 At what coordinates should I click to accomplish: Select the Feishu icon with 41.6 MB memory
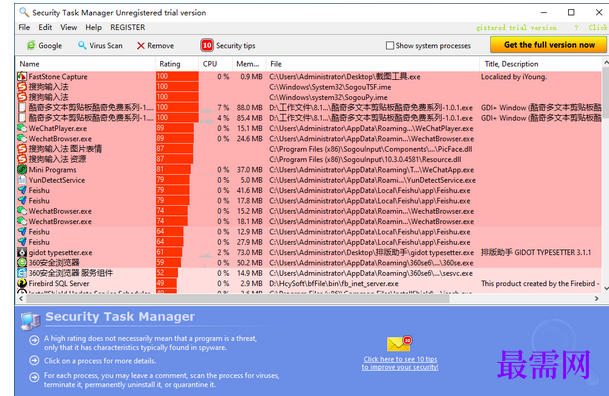click(x=22, y=190)
